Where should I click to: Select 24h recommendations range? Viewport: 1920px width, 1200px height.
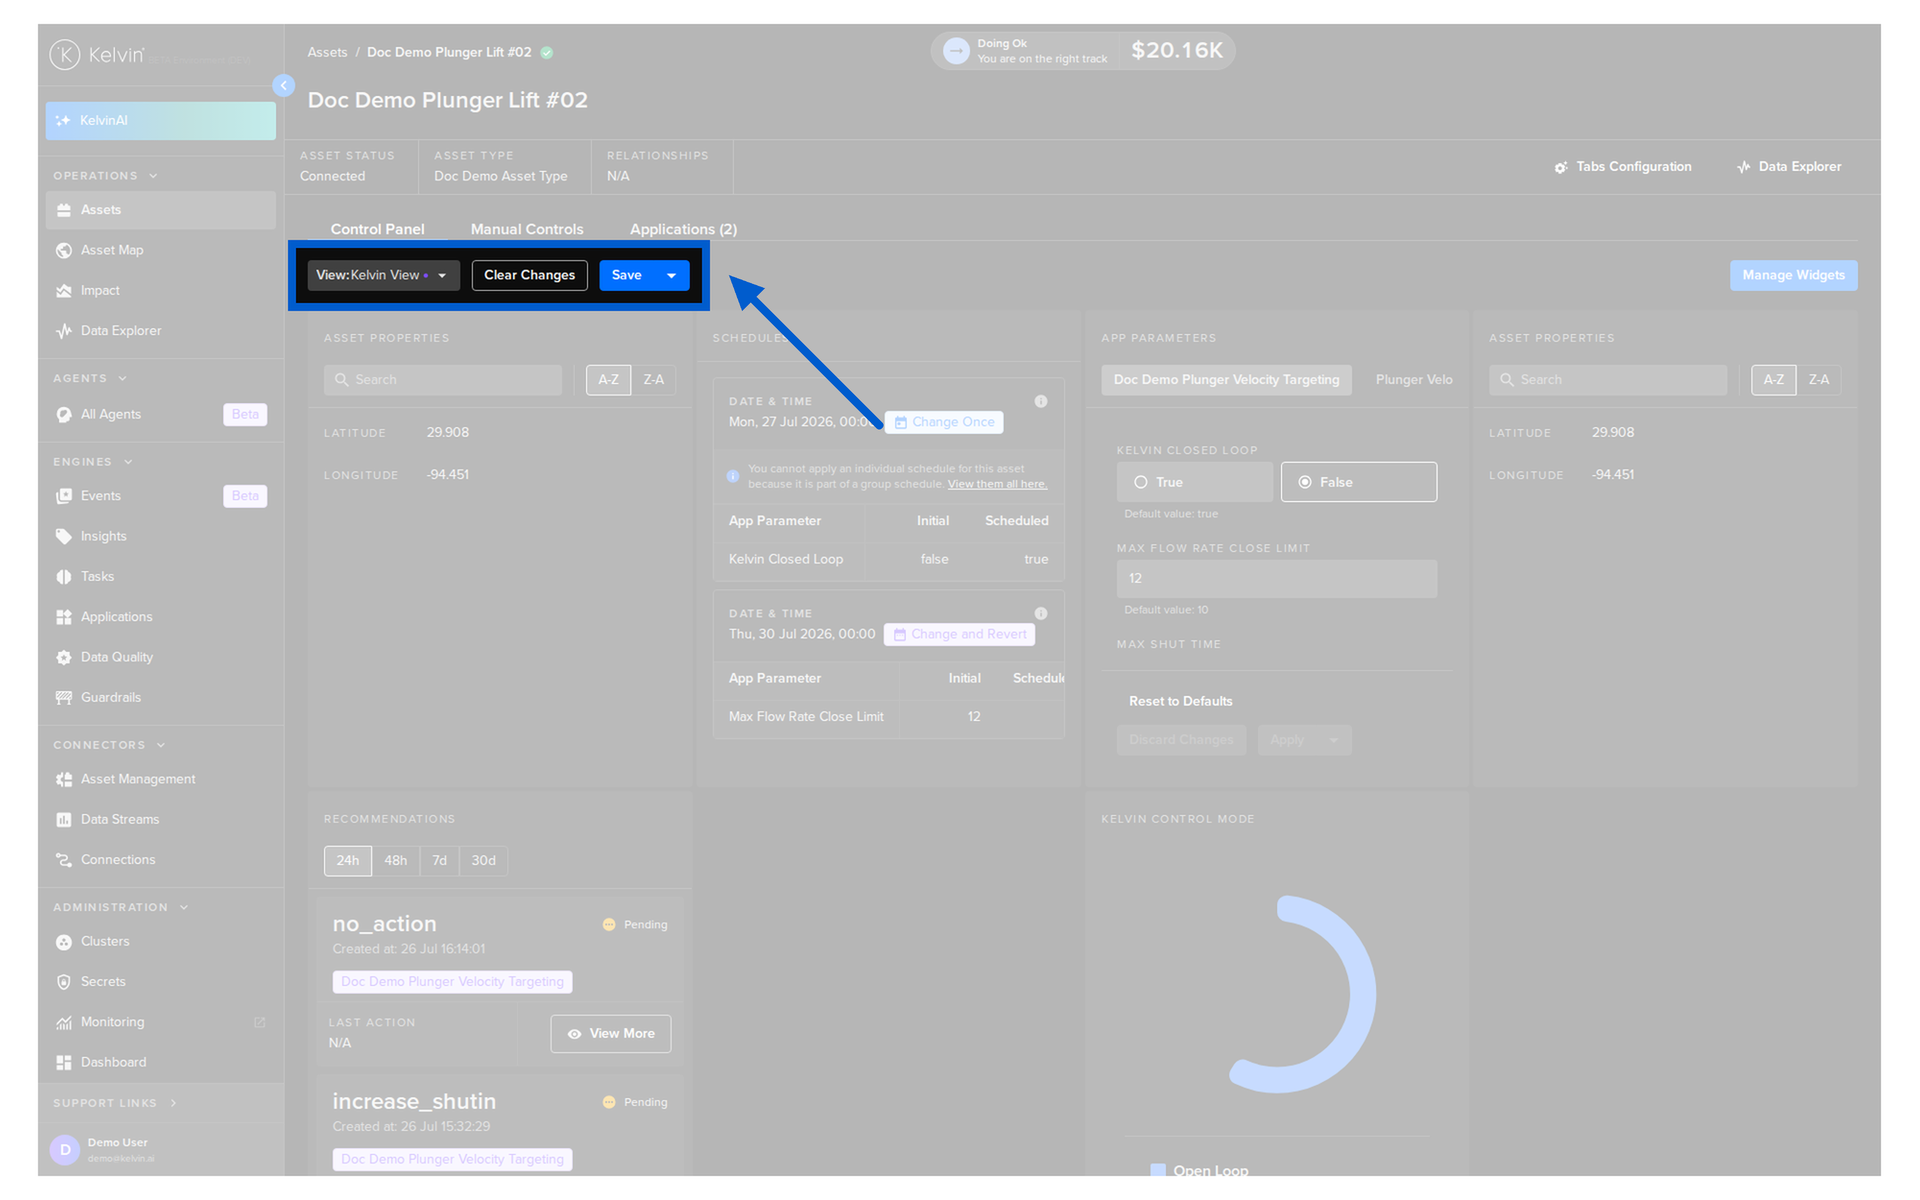(x=348, y=861)
